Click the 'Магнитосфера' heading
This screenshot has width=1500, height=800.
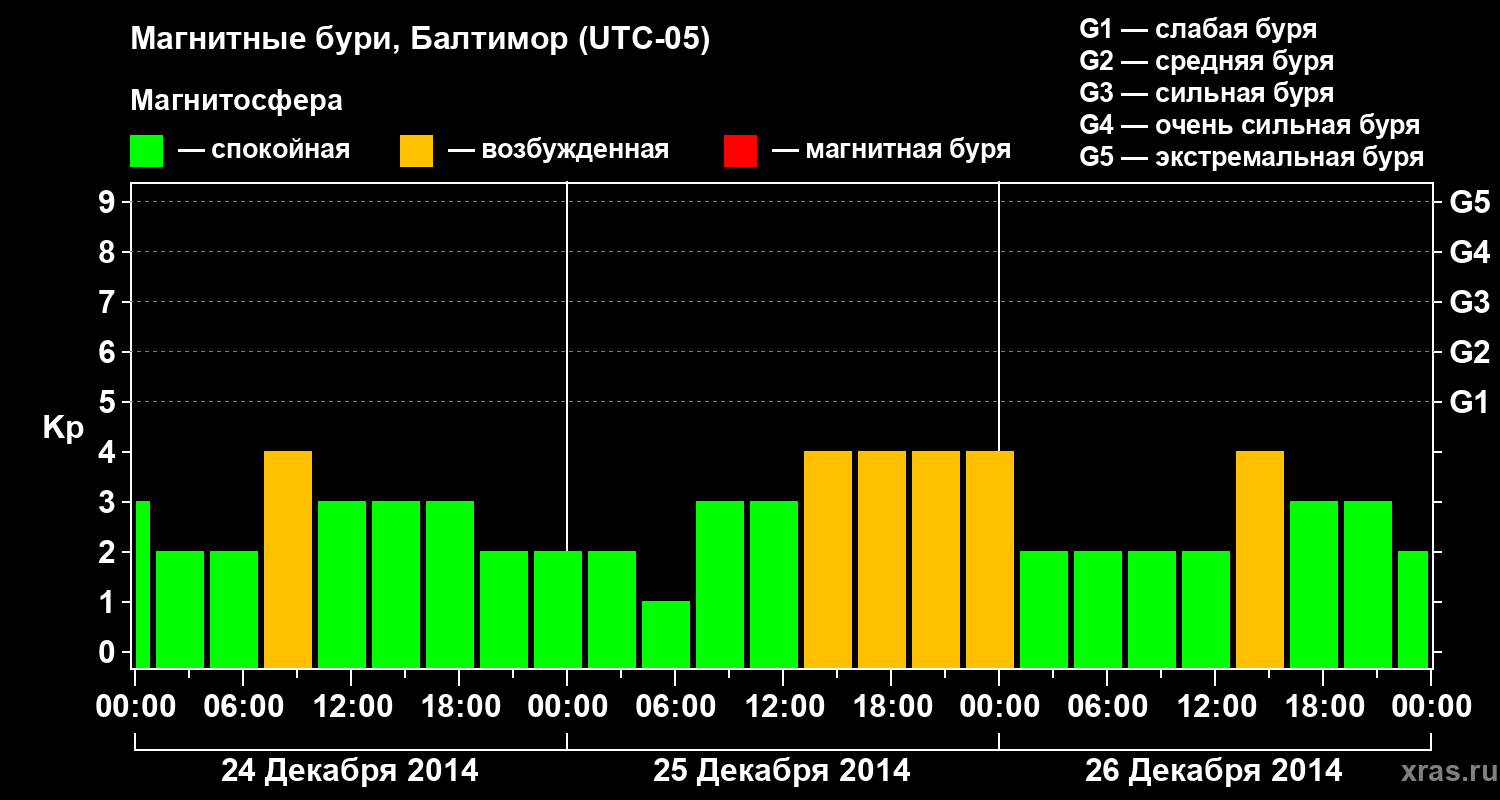coord(237,101)
